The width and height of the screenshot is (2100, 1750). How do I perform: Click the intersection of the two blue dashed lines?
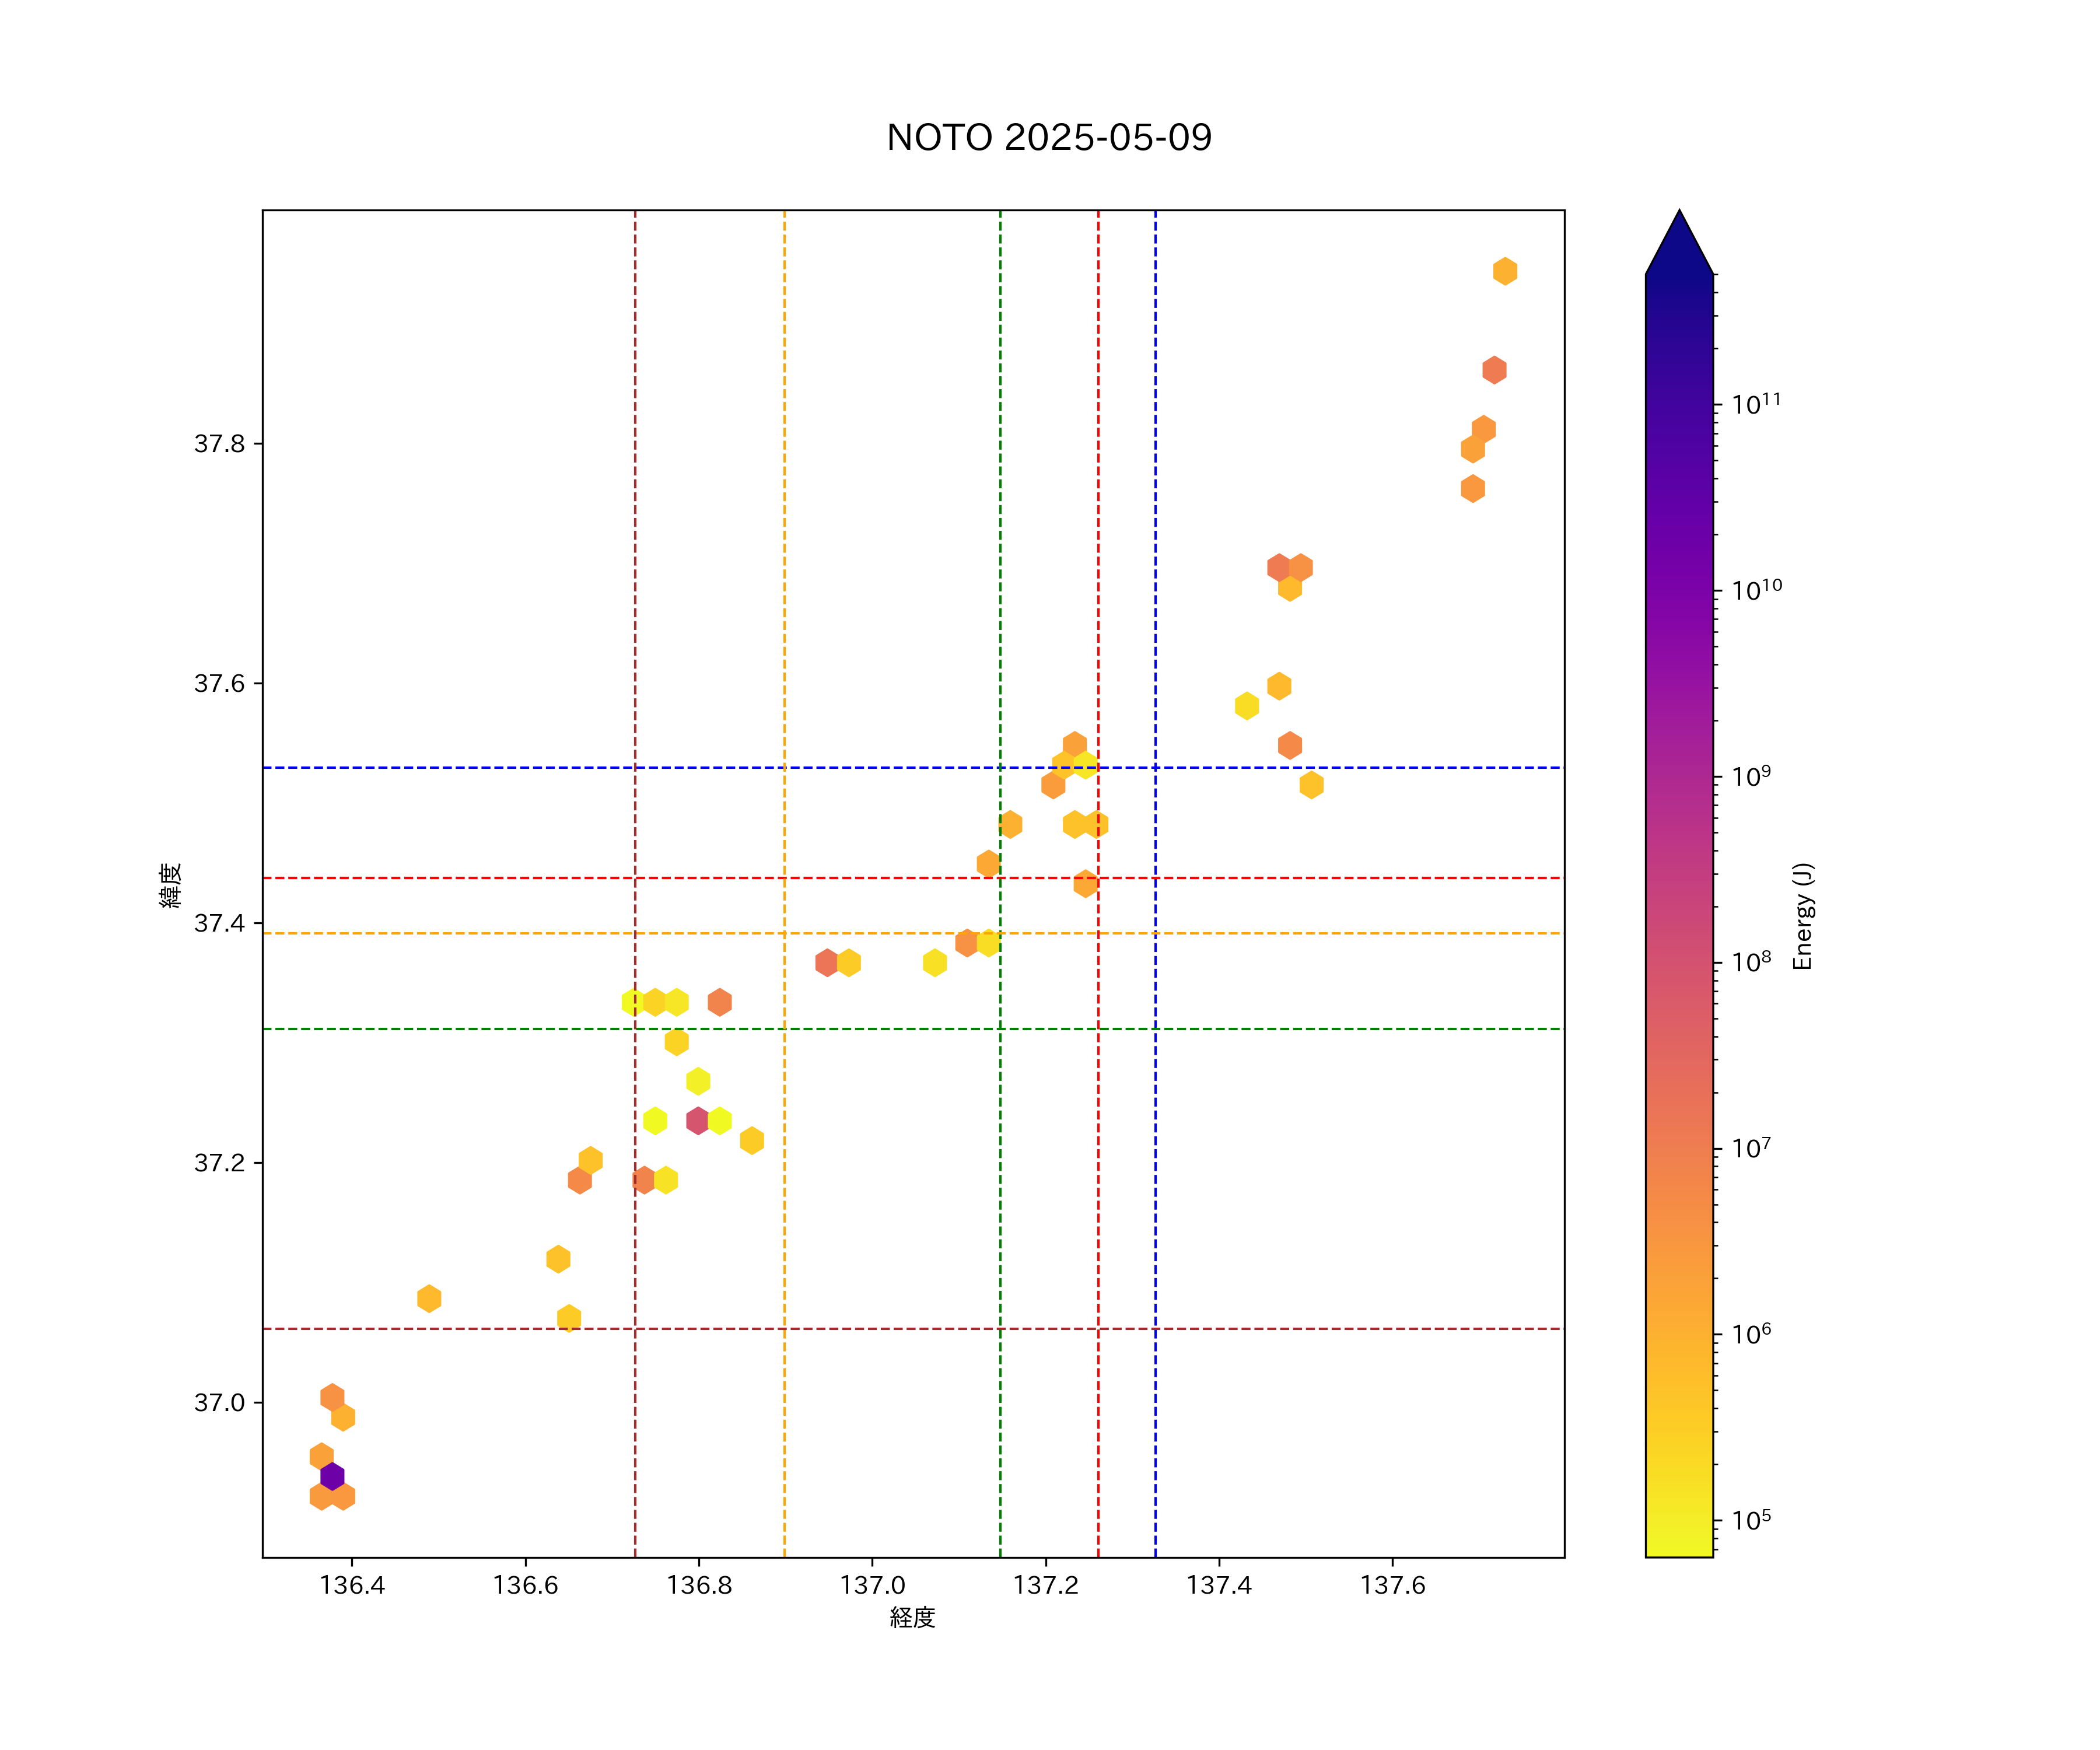[x=1155, y=768]
